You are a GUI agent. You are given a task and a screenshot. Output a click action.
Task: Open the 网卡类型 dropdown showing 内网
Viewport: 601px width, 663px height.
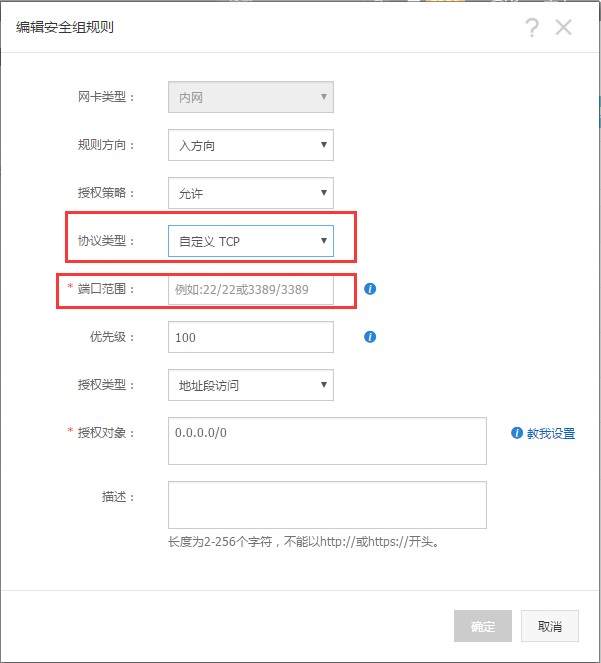[x=251, y=97]
